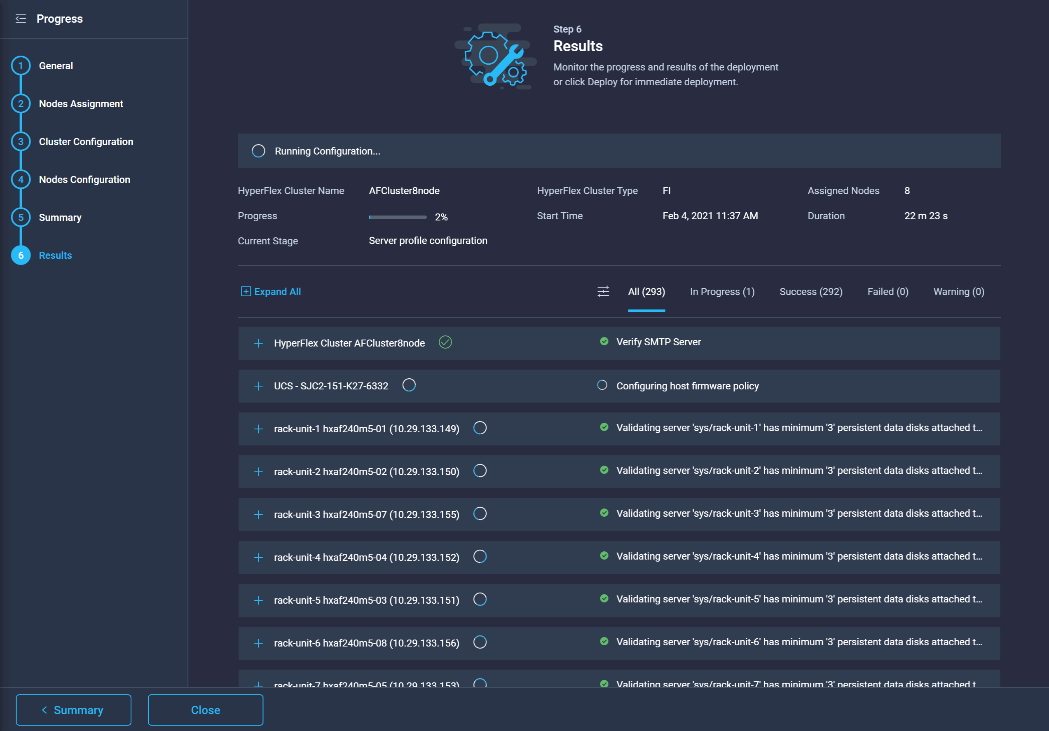The image size is (1049, 731).
Task: Click the Progress sidebar heading
Action: point(60,19)
